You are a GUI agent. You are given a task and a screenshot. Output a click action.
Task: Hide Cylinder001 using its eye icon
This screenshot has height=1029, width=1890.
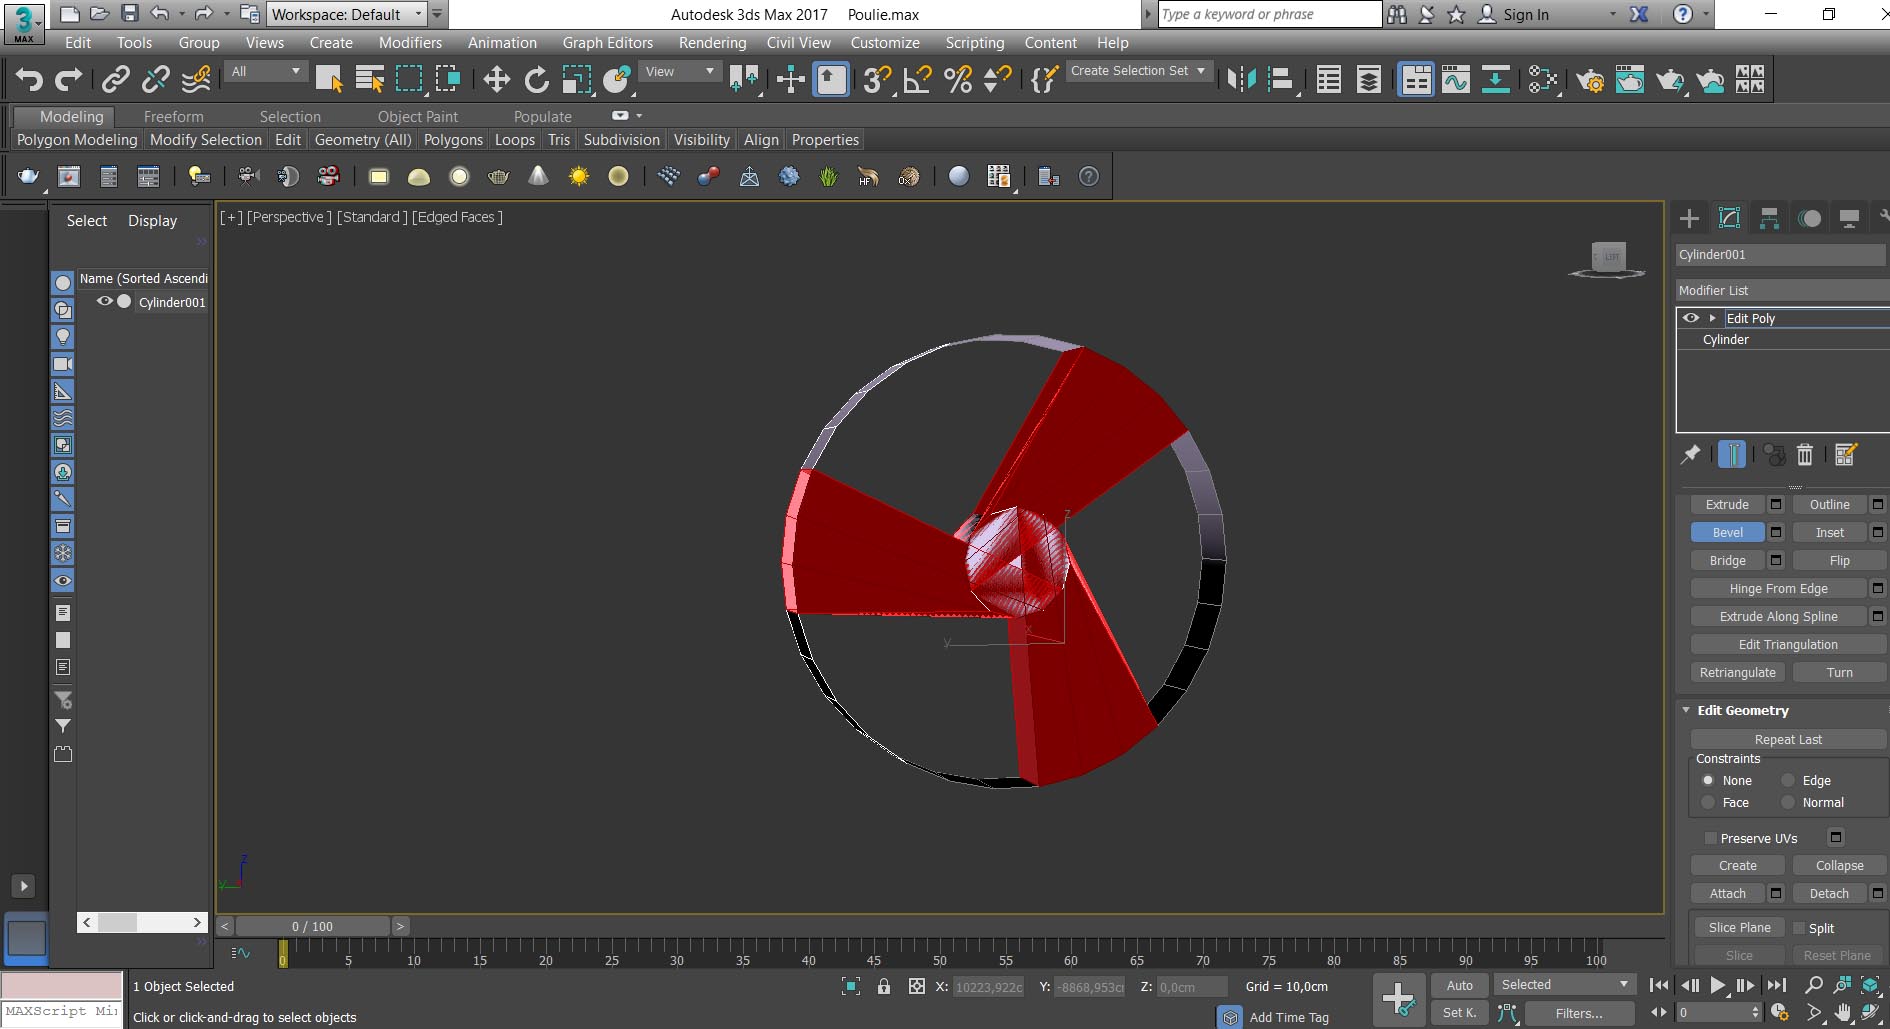(104, 301)
